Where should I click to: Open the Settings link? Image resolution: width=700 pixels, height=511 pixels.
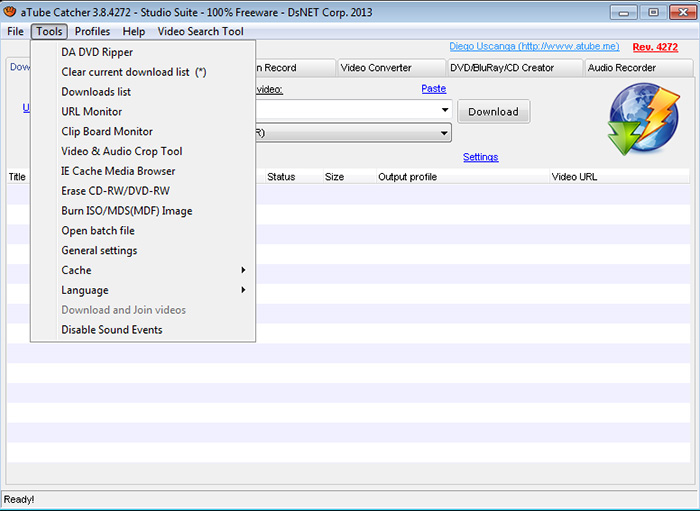pyautogui.click(x=480, y=157)
